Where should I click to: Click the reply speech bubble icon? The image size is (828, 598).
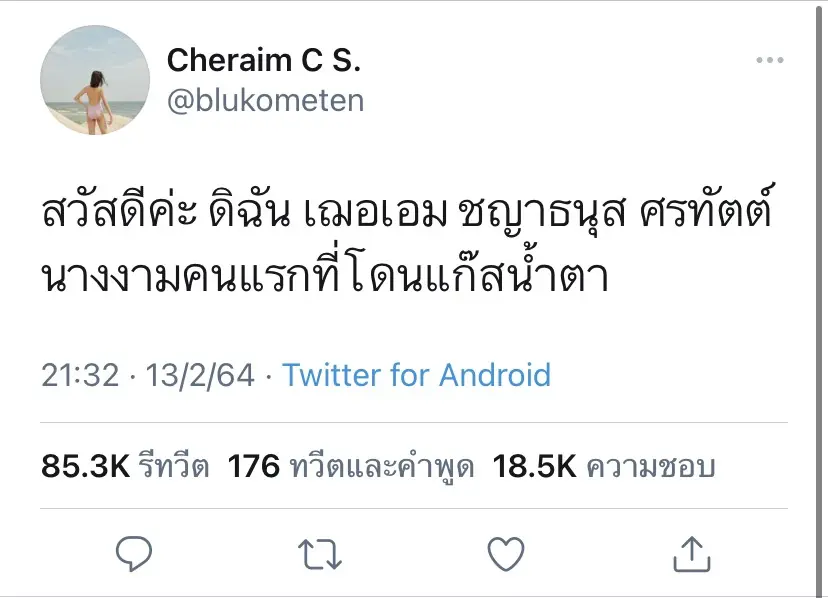[133, 552]
